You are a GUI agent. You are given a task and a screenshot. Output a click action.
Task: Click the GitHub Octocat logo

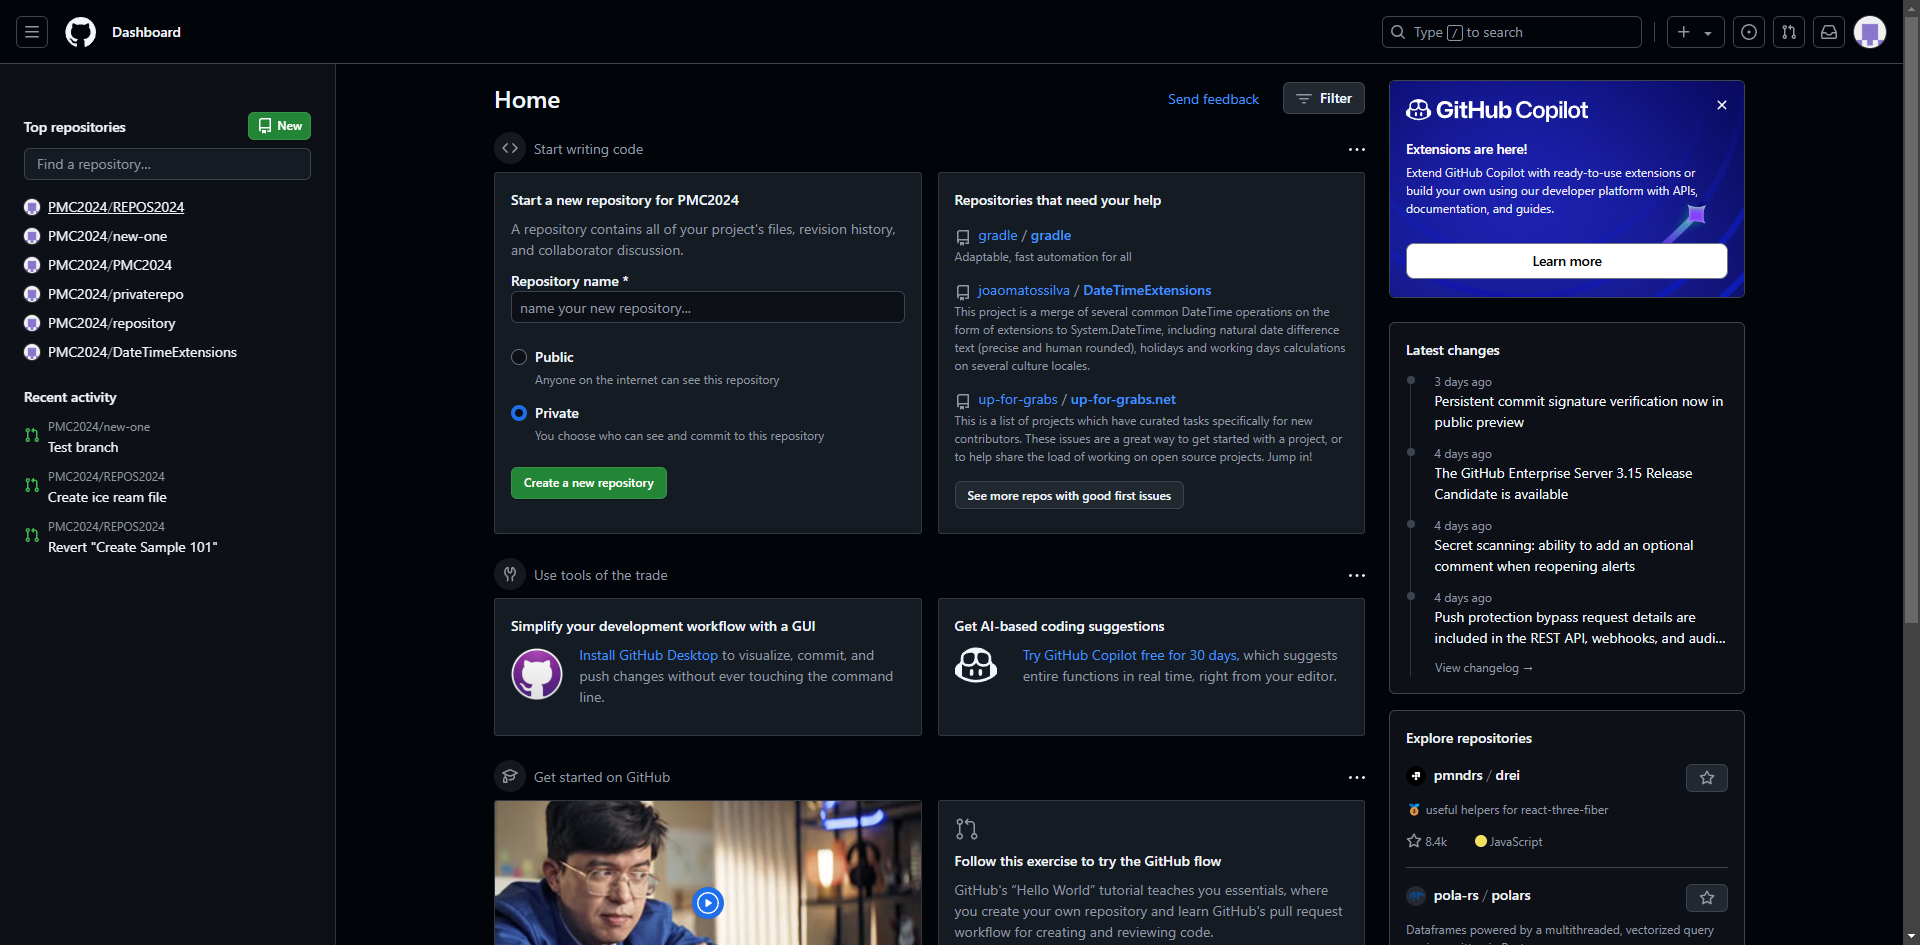pyautogui.click(x=81, y=32)
